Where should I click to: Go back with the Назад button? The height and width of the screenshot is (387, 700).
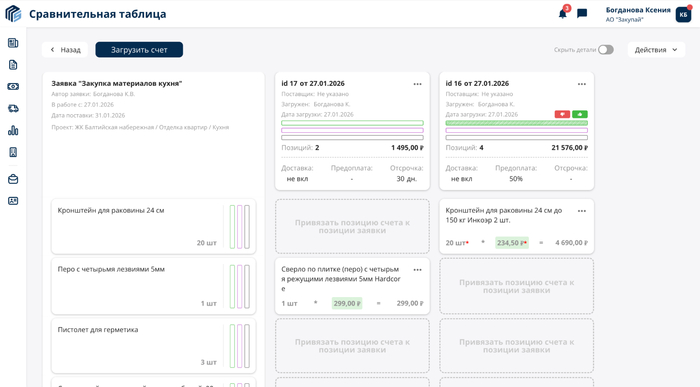[65, 50]
